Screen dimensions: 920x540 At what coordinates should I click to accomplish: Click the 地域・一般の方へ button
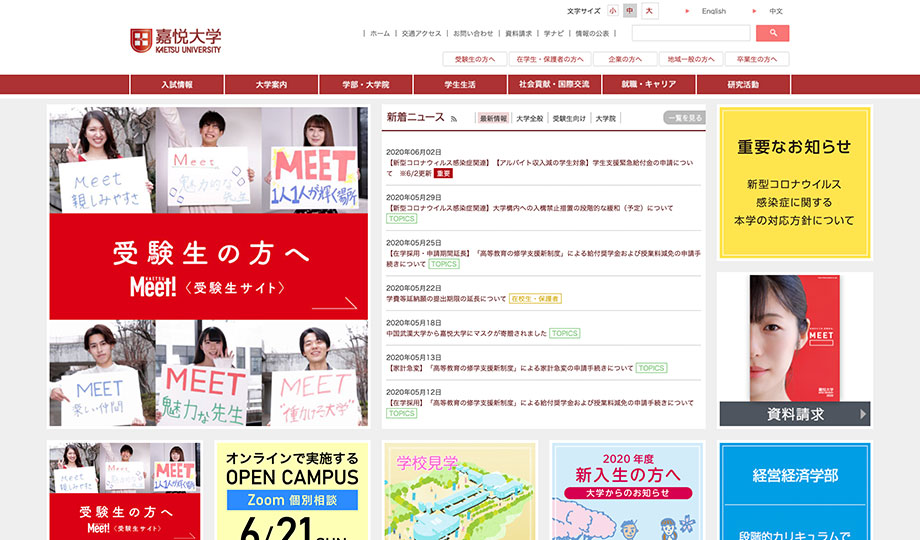pos(691,59)
